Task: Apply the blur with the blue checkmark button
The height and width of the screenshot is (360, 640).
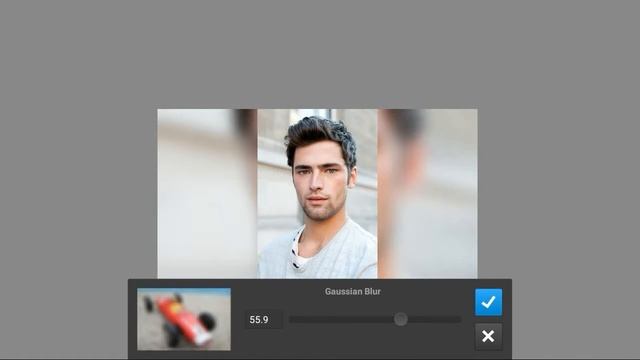Action: point(489,302)
